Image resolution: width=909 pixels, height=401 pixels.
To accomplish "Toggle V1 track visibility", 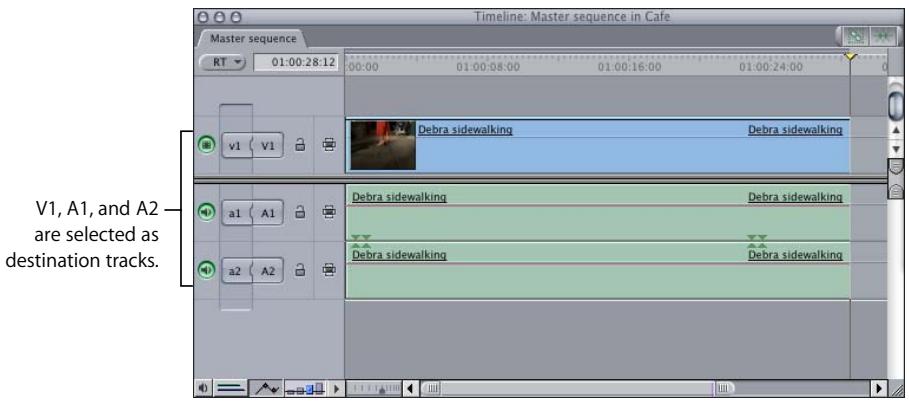I will [x=207, y=145].
